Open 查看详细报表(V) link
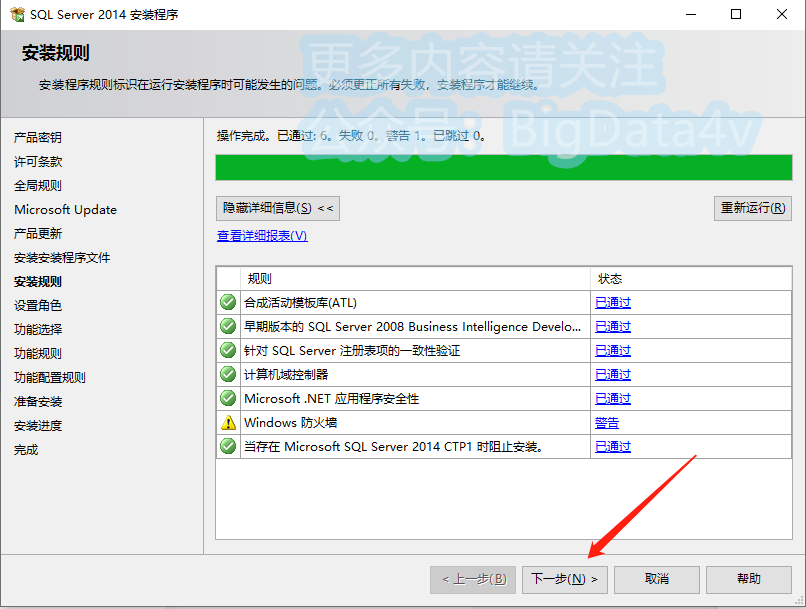The width and height of the screenshot is (806, 609). (x=262, y=236)
